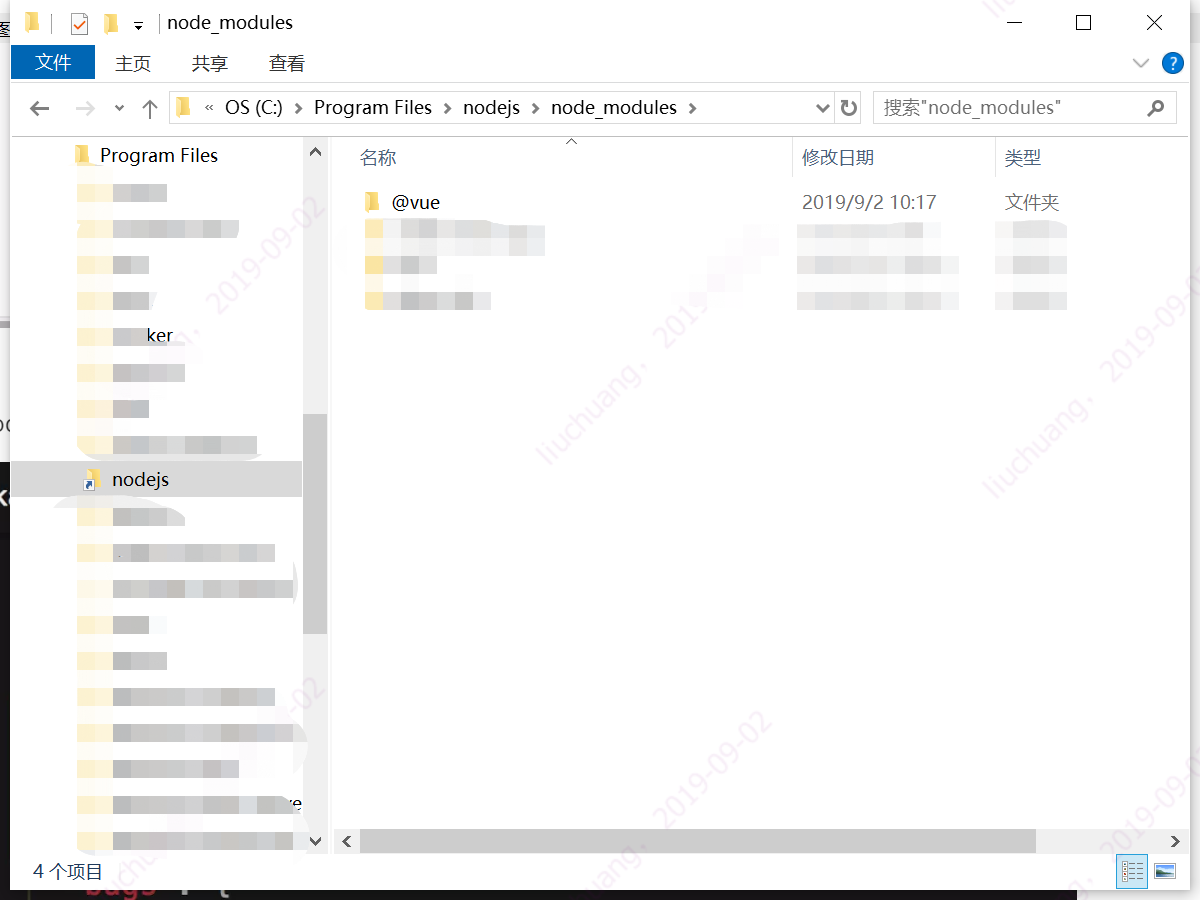The height and width of the screenshot is (900, 1200).
Task: Open the address bar history dropdown
Action: tap(822, 107)
